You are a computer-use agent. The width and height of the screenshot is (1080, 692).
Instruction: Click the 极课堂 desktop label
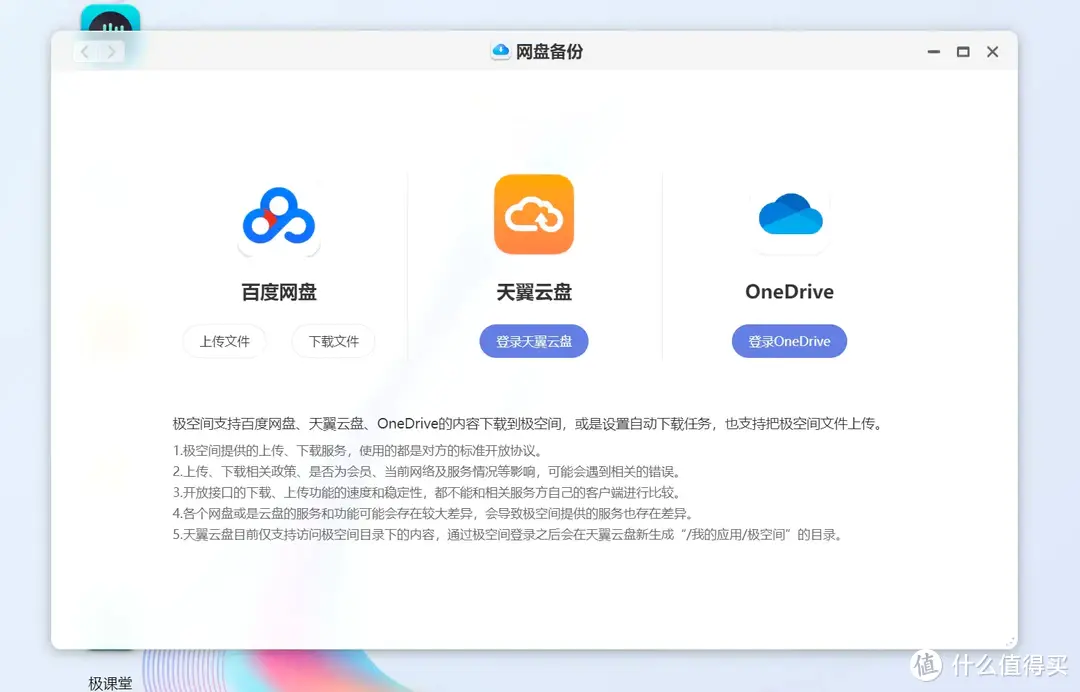[x=110, y=683]
